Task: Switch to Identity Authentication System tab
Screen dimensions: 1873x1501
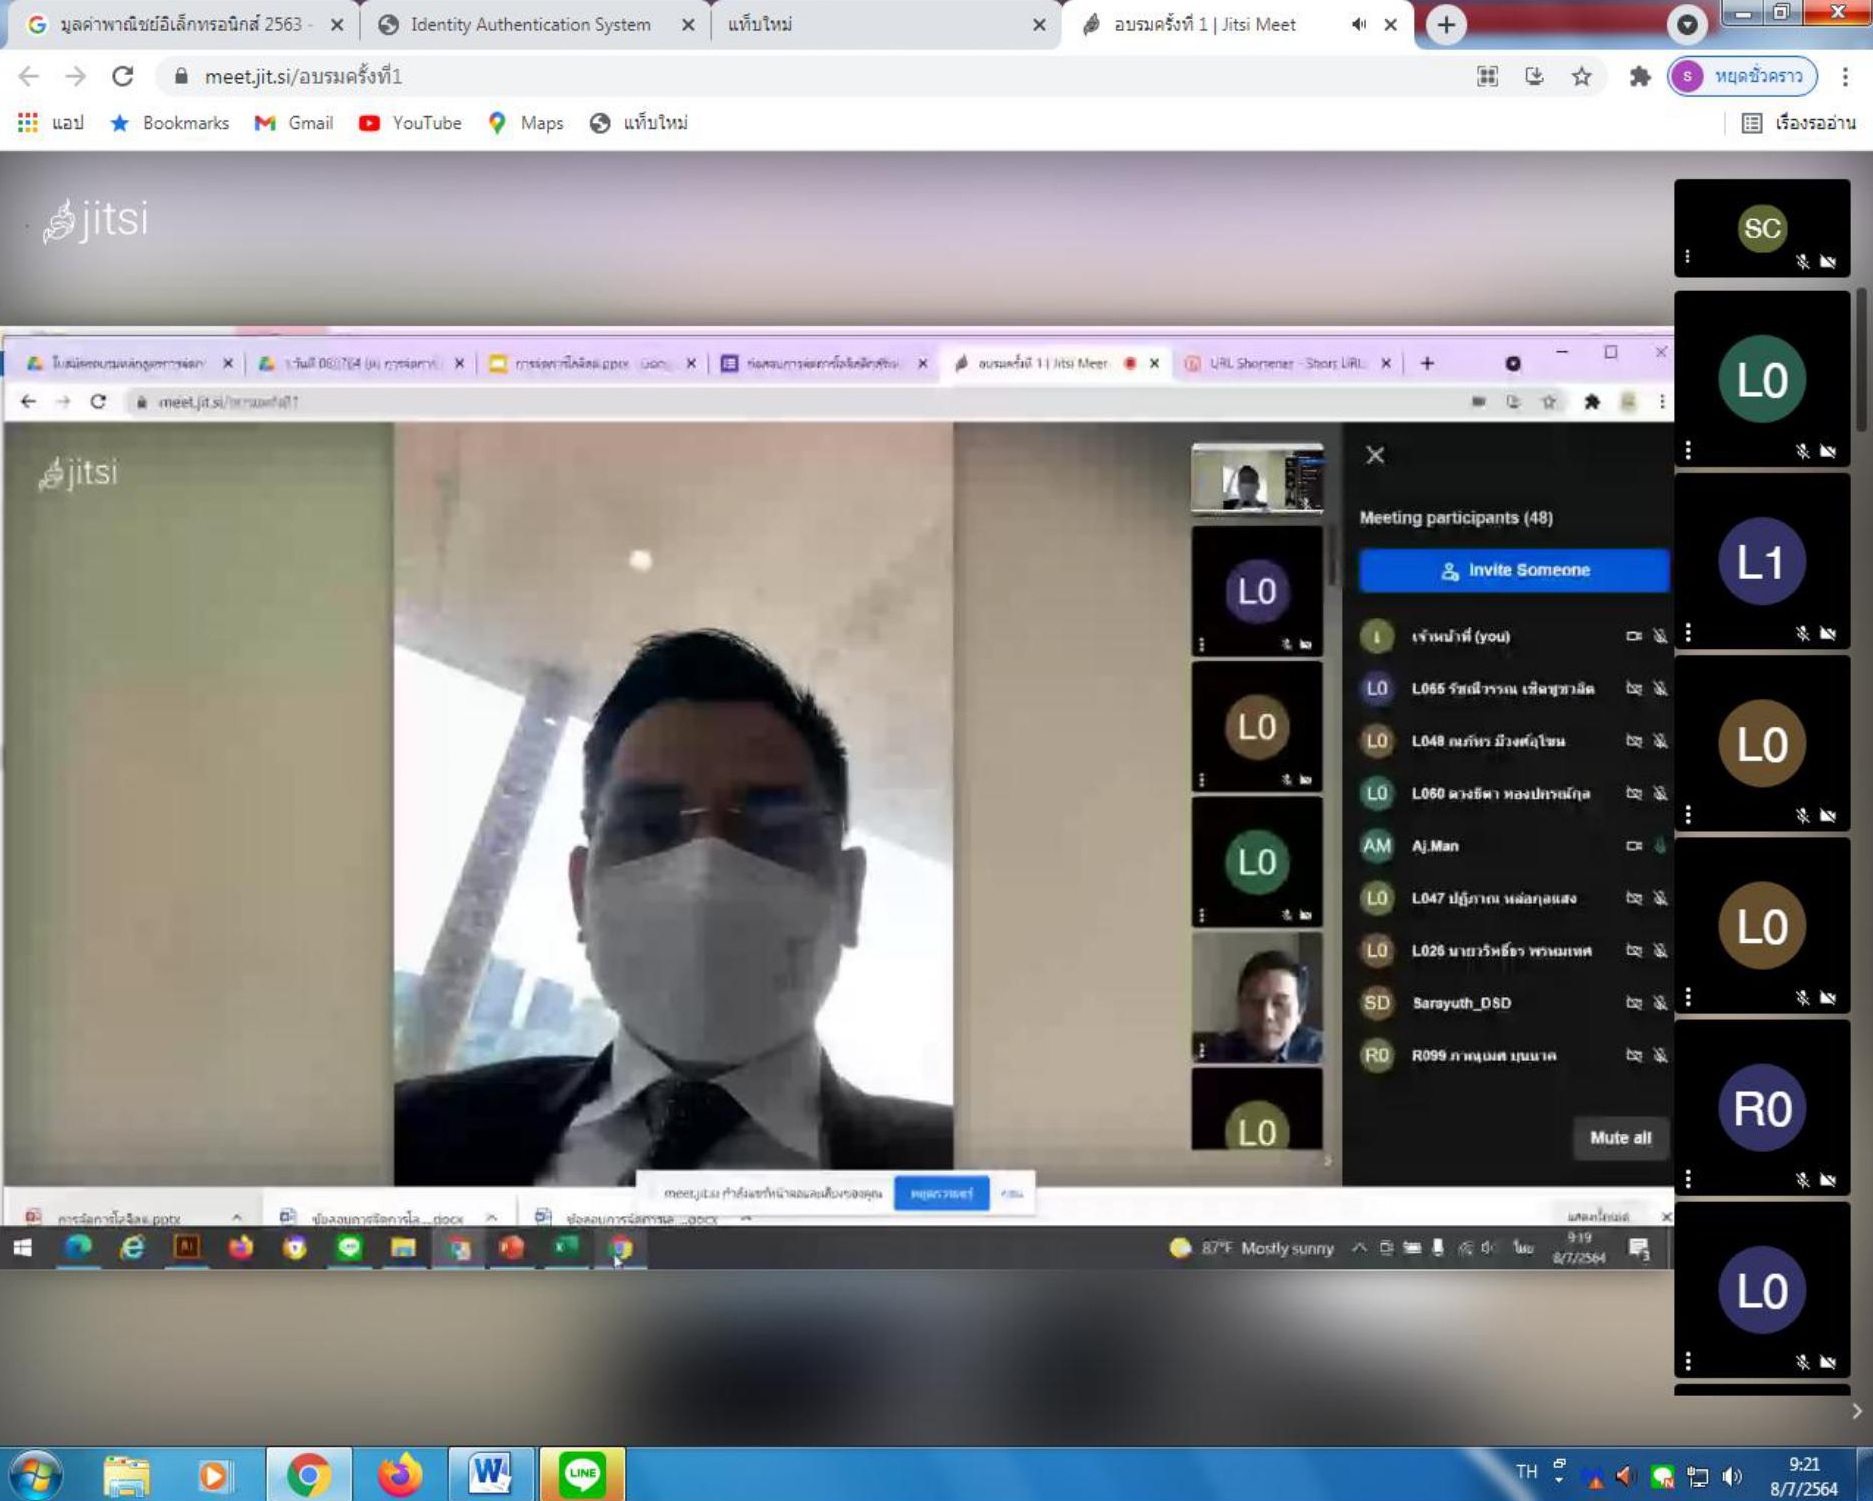Action: point(530,24)
